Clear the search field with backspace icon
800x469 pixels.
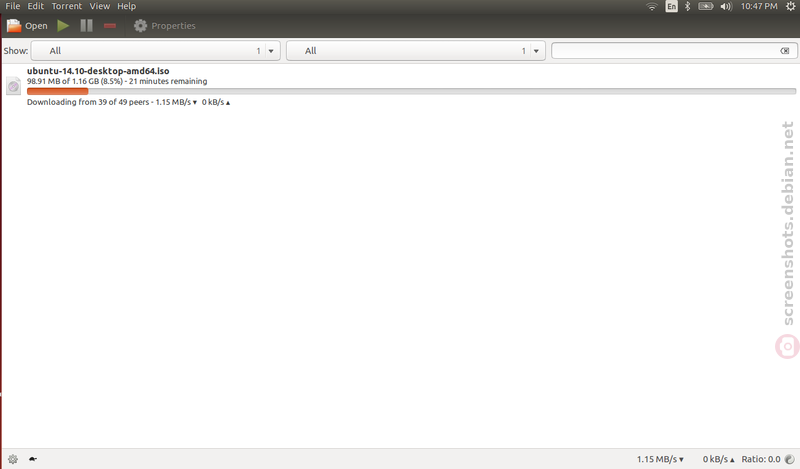click(x=785, y=51)
